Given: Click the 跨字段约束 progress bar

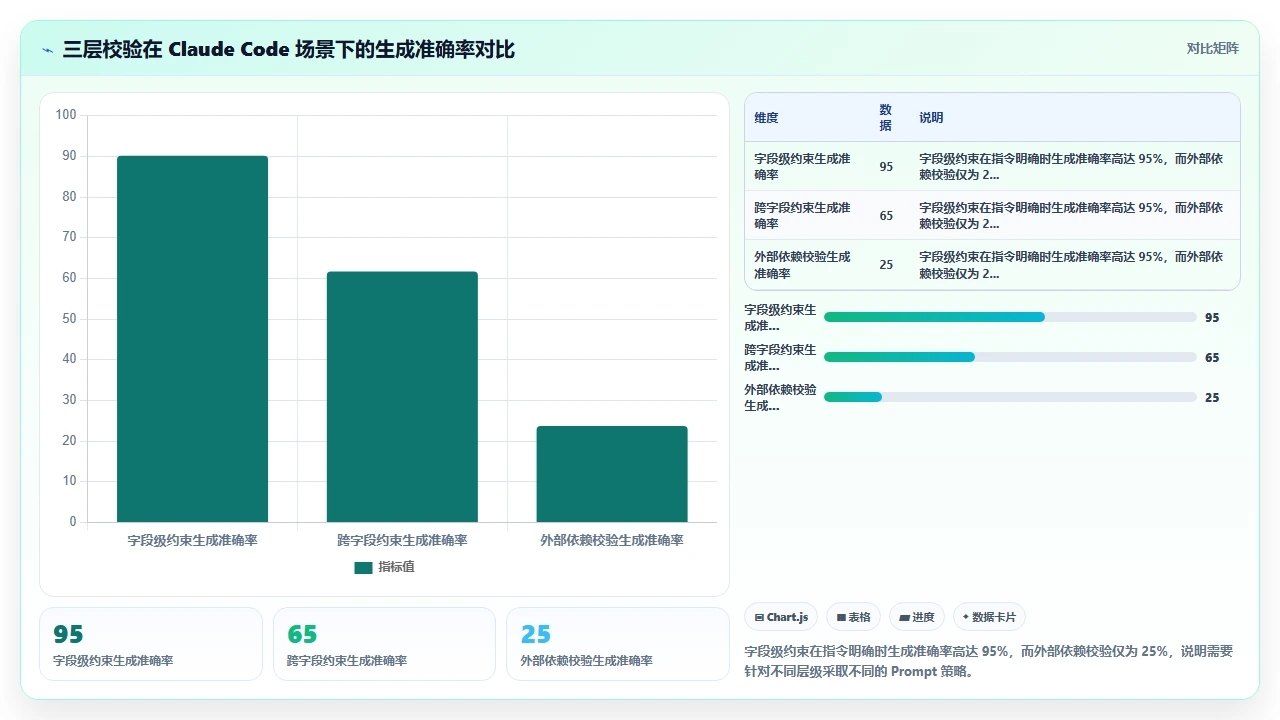Looking at the screenshot, I should 1010,357.
